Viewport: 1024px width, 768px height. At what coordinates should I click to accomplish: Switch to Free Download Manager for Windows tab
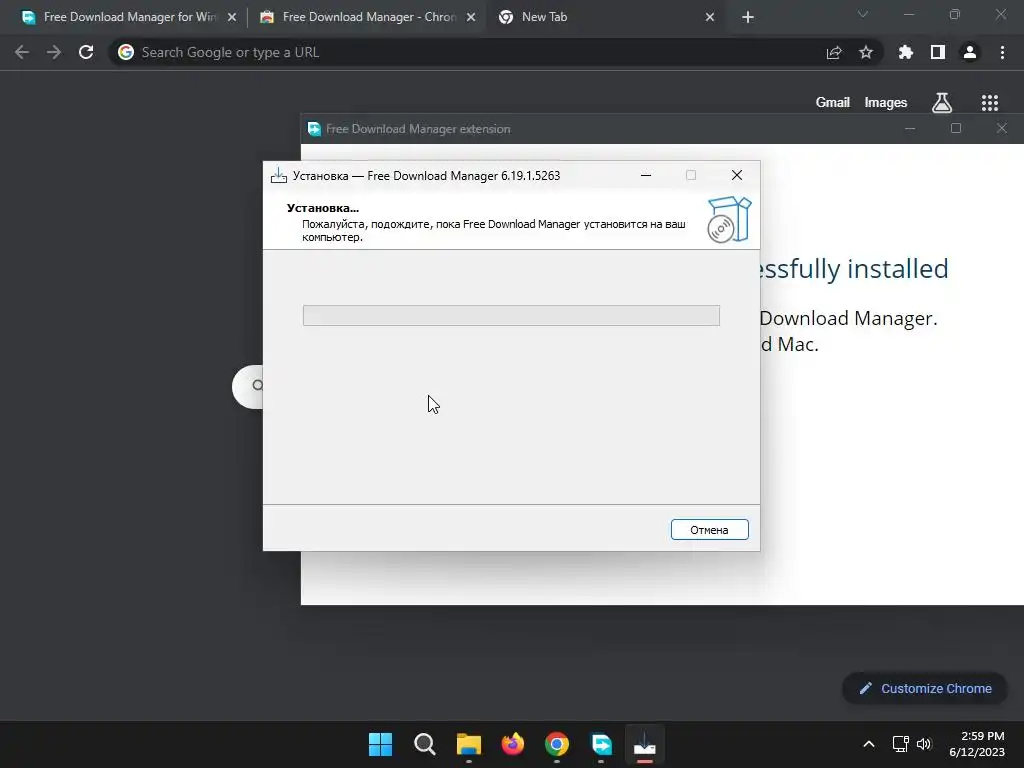(129, 17)
